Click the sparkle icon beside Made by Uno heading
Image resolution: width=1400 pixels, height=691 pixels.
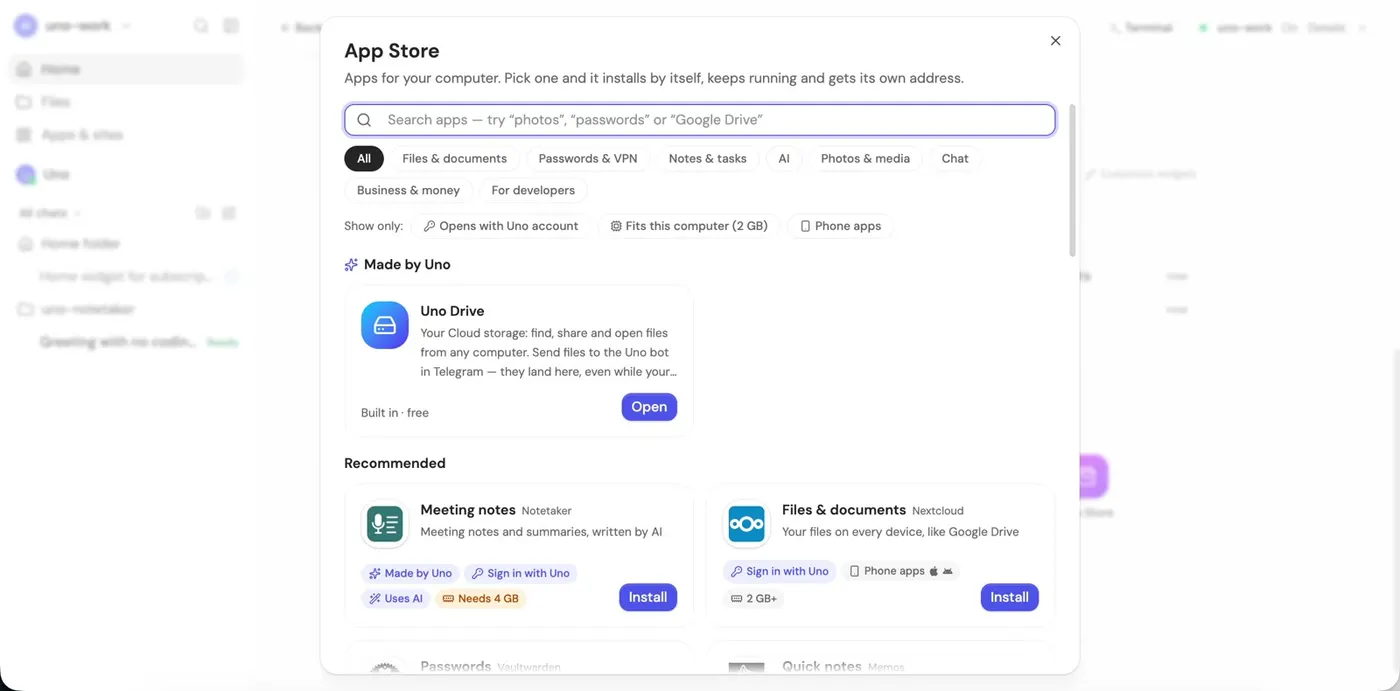(x=351, y=265)
